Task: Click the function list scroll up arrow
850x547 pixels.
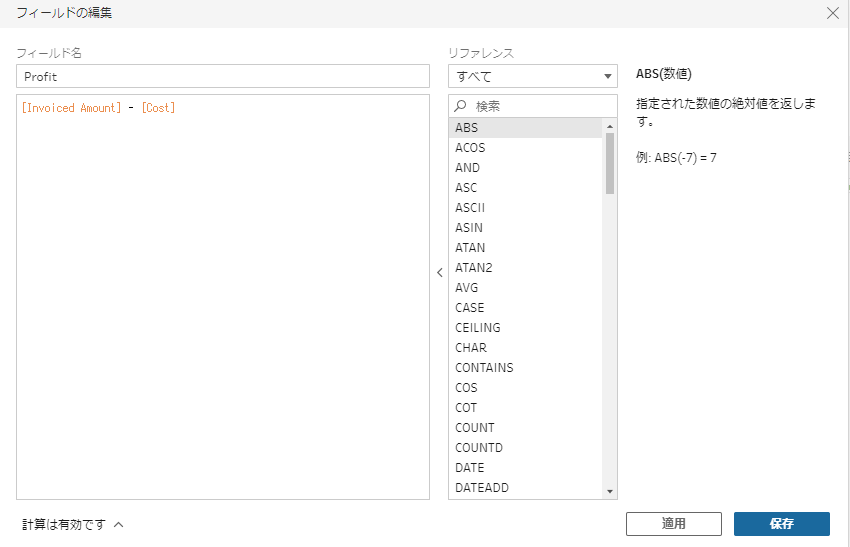Action: click(610, 126)
